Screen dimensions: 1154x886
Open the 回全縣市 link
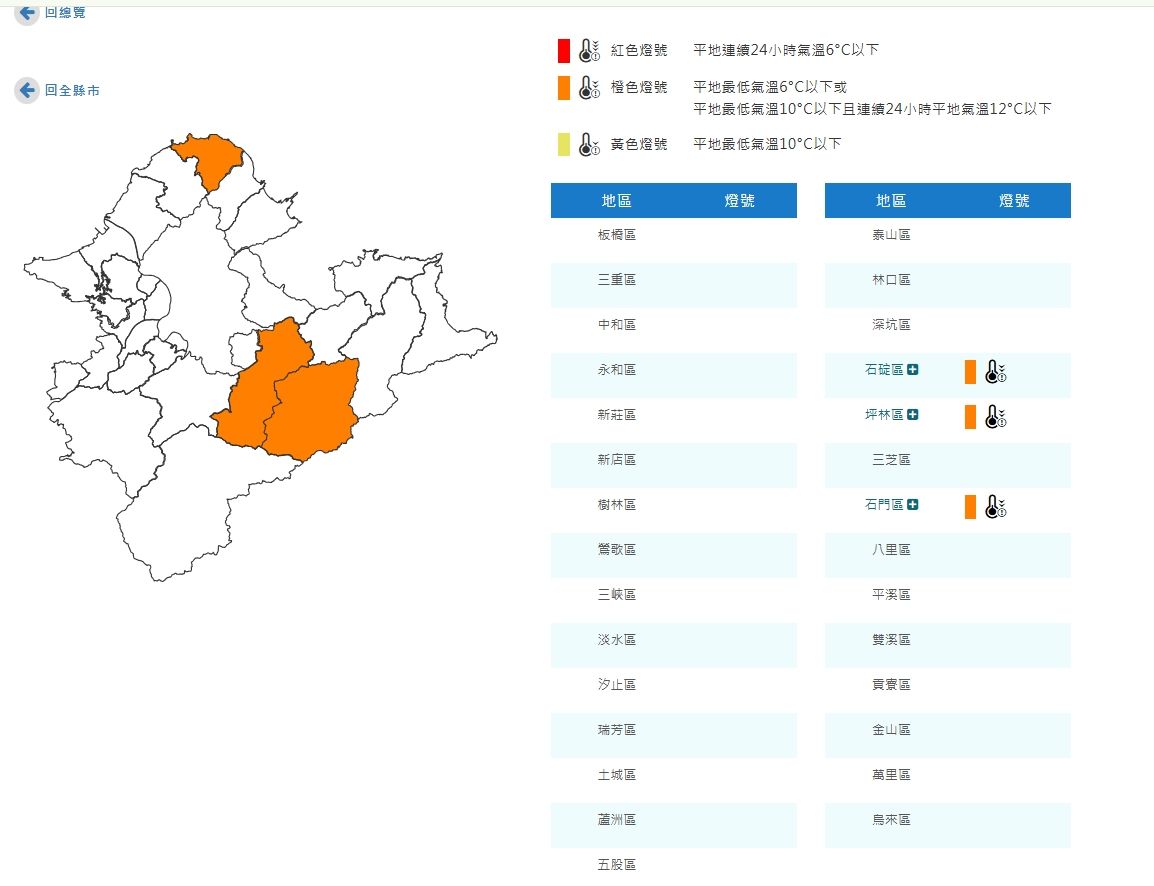point(72,91)
